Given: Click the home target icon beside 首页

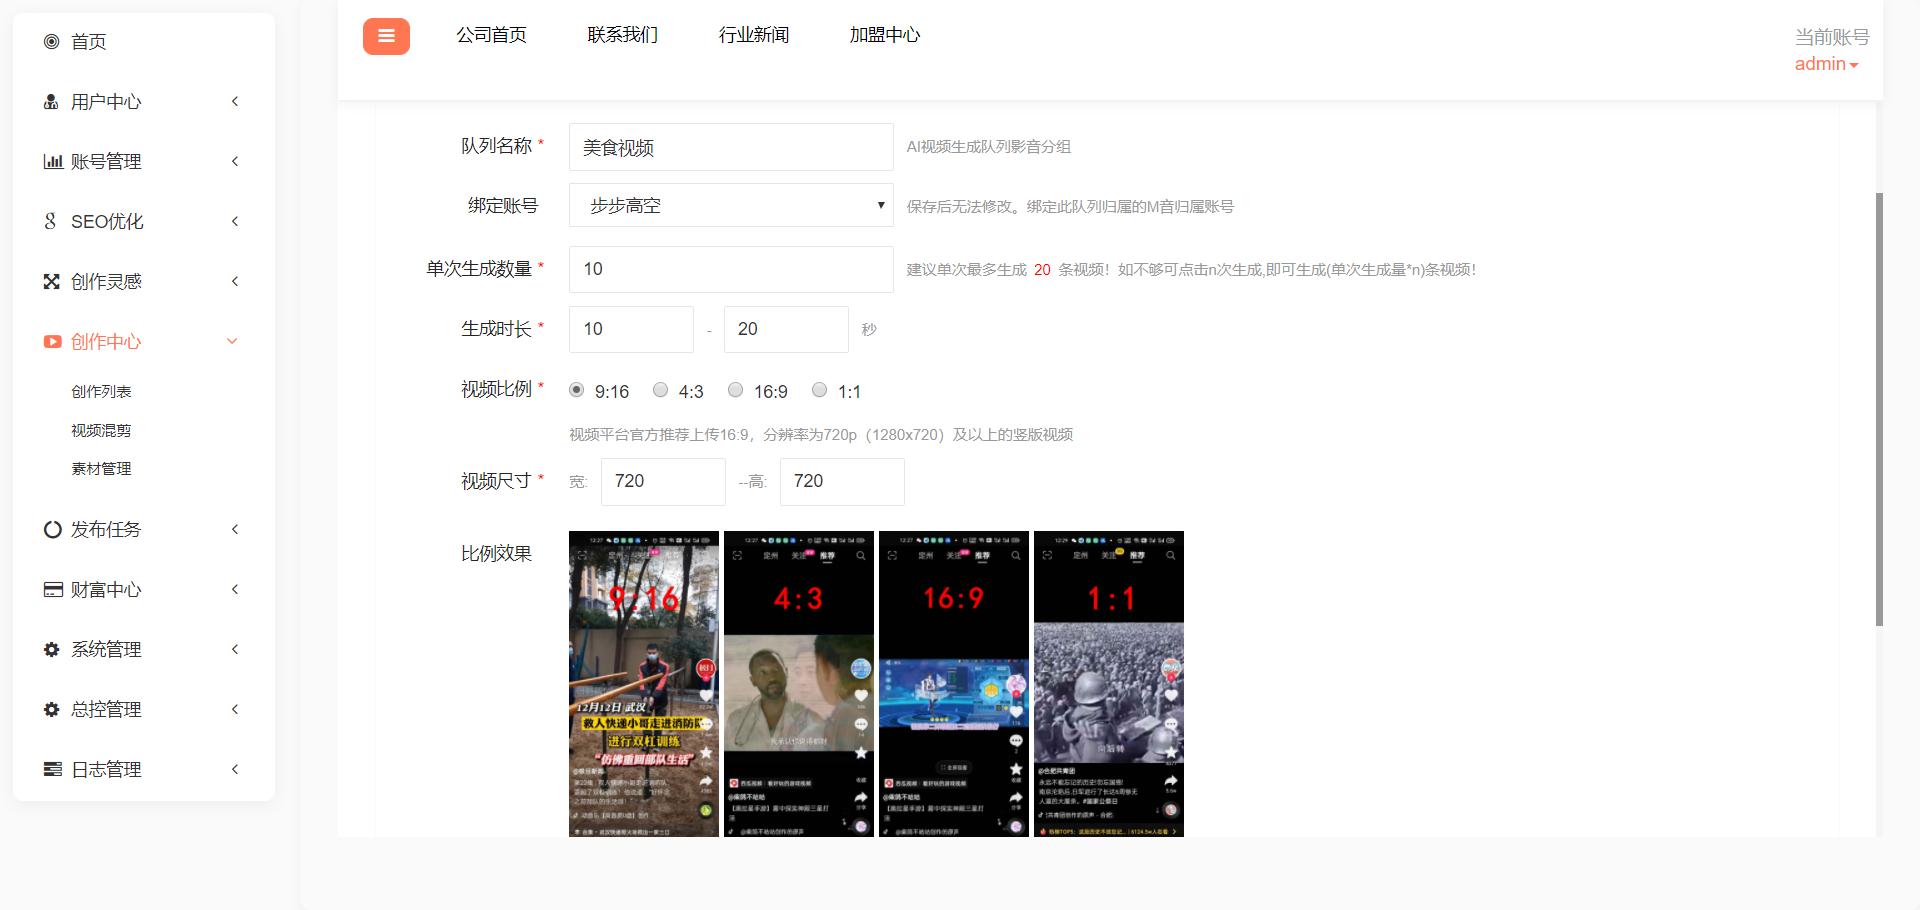Looking at the screenshot, I should [x=52, y=41].
